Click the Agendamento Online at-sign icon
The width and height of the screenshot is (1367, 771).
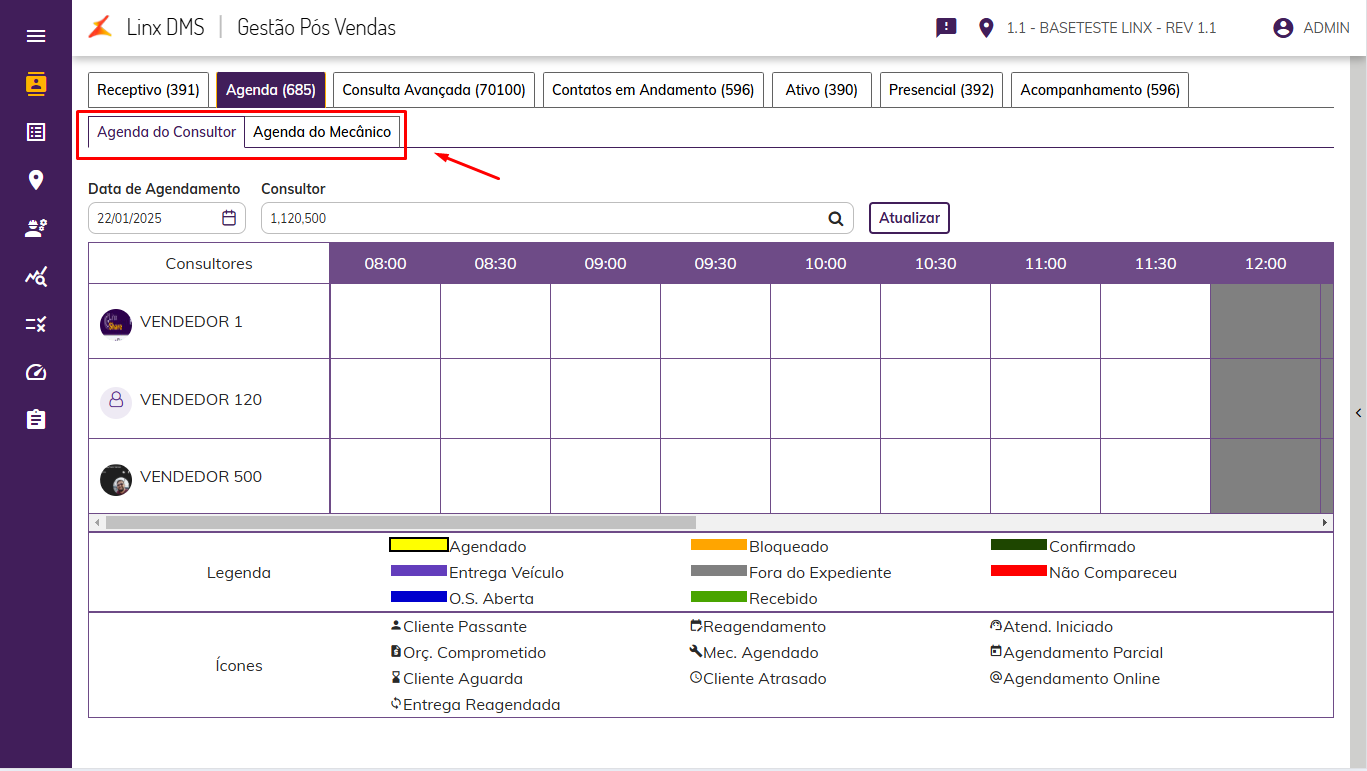click(996, 678)
